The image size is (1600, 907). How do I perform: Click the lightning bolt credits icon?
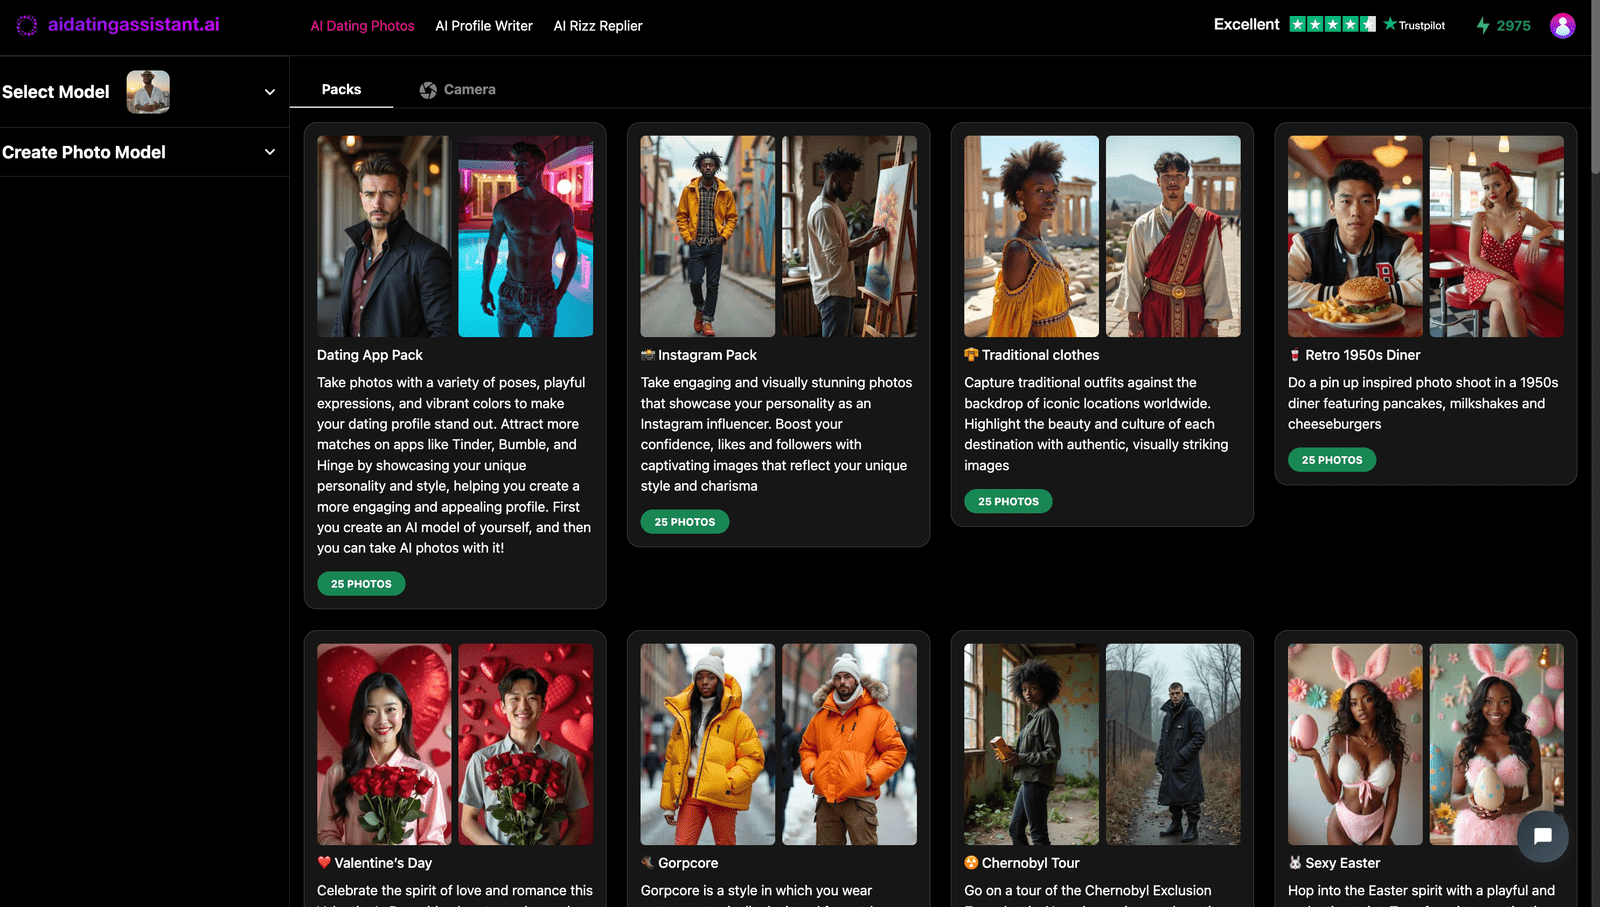(x=1483, y=25)
